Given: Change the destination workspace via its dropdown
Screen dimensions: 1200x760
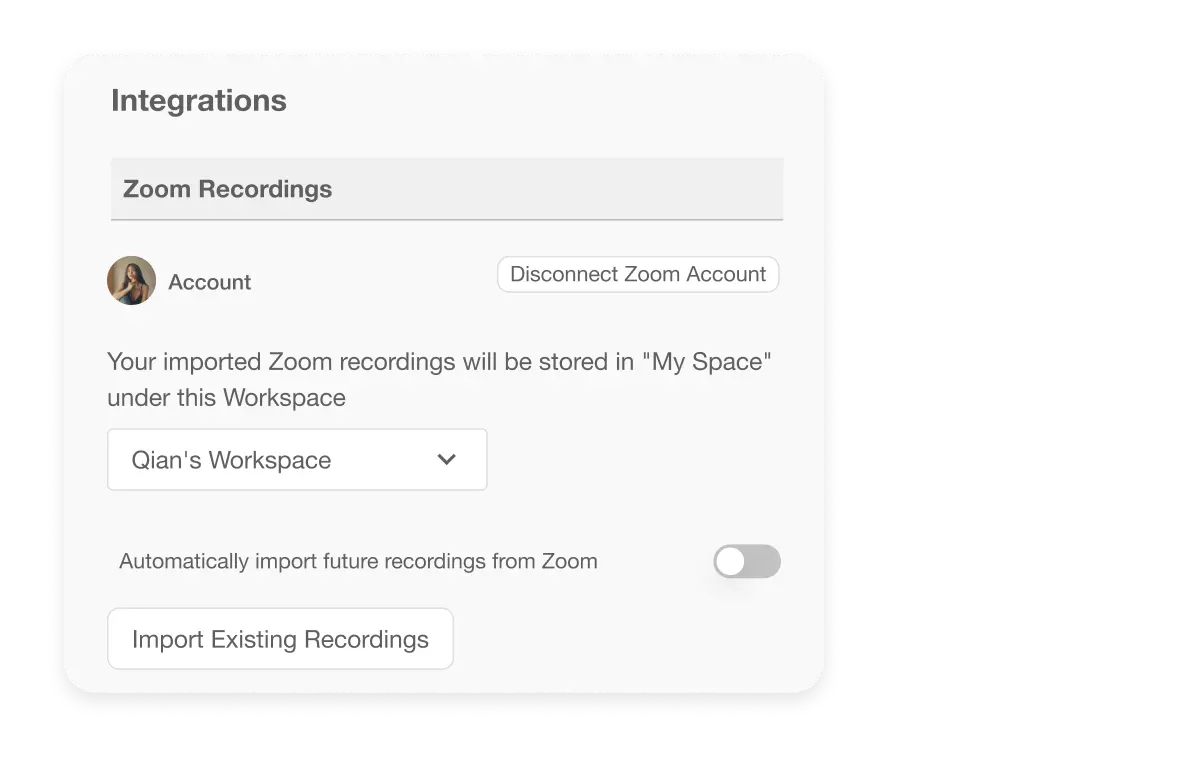Looking at the screenshot, I should [x=296, y=459].
